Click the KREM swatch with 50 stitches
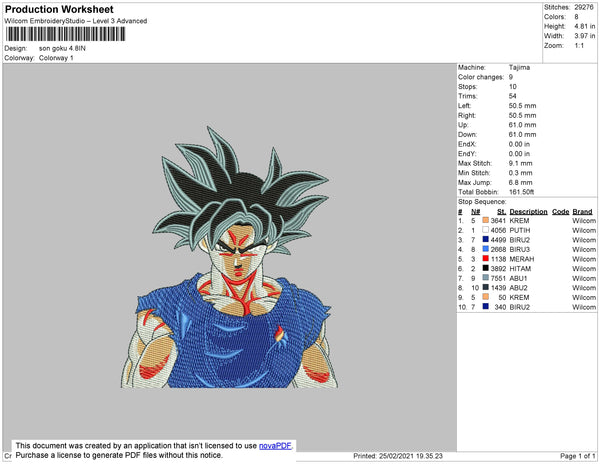 point(486,297)
